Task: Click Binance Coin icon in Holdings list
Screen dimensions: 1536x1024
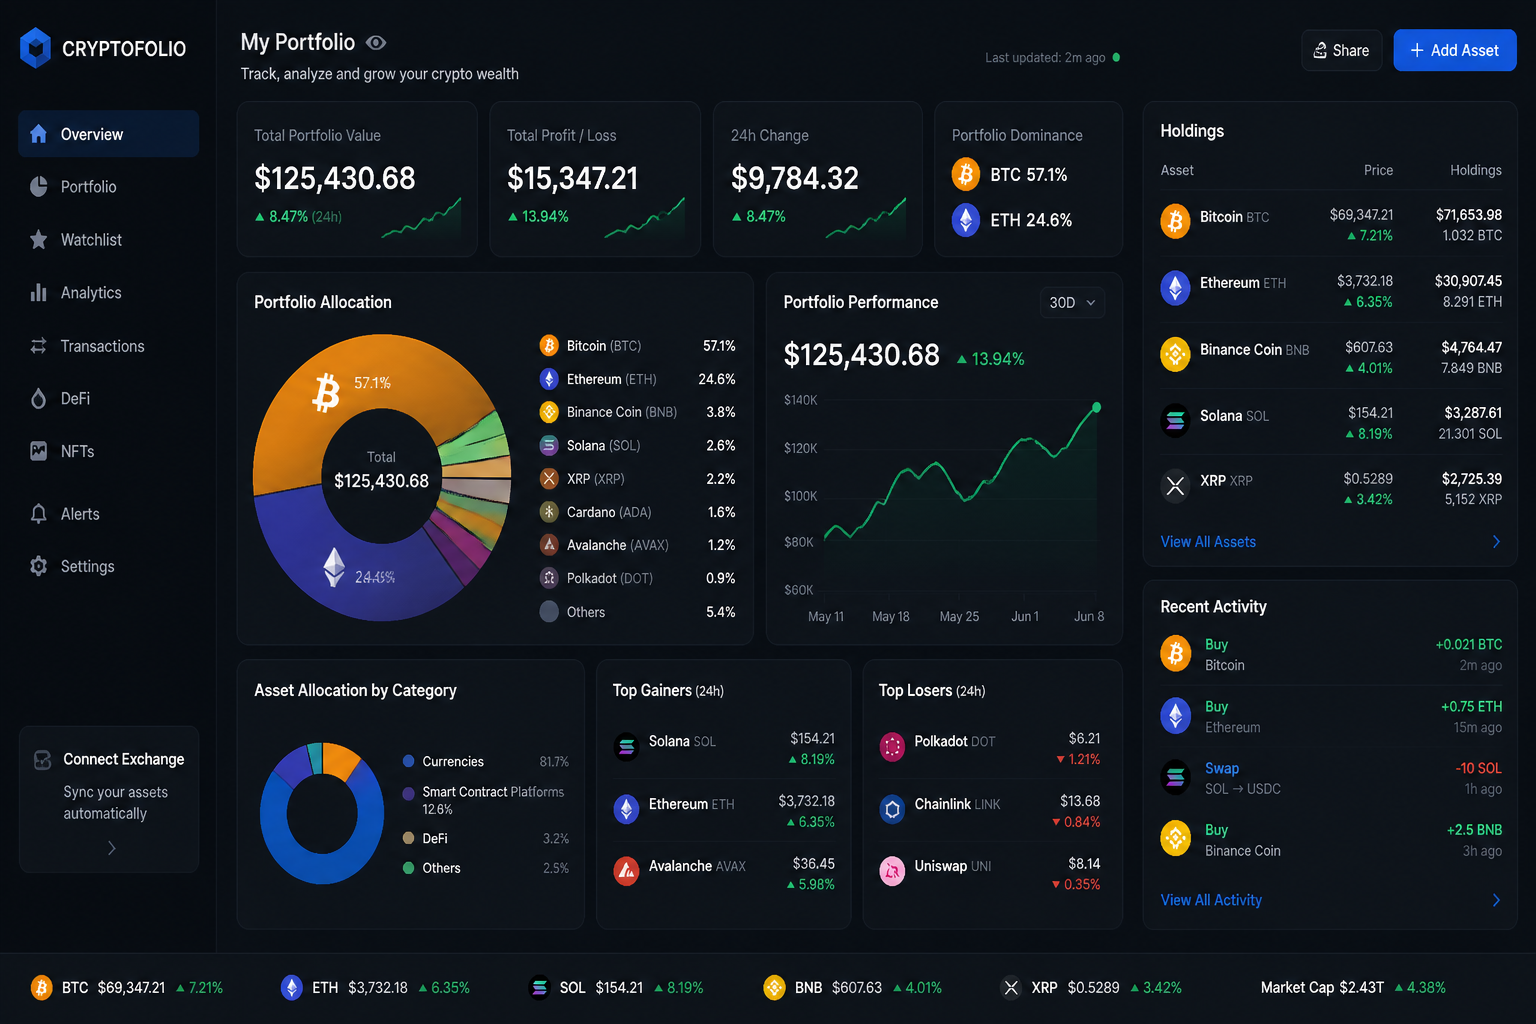Action: pos(1175,354)
